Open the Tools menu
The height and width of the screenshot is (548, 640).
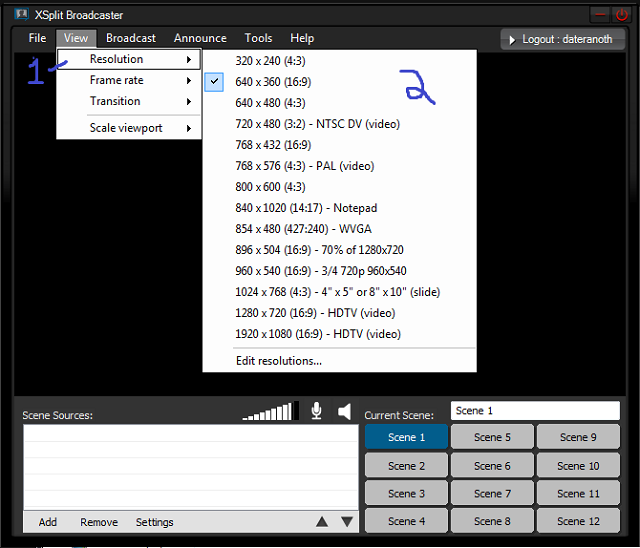coord(258,38)
